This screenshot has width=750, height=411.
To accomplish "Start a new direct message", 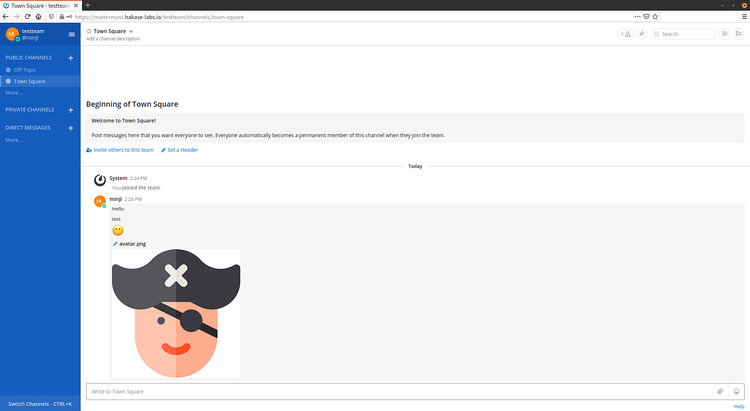I will (x=71, y=128).
